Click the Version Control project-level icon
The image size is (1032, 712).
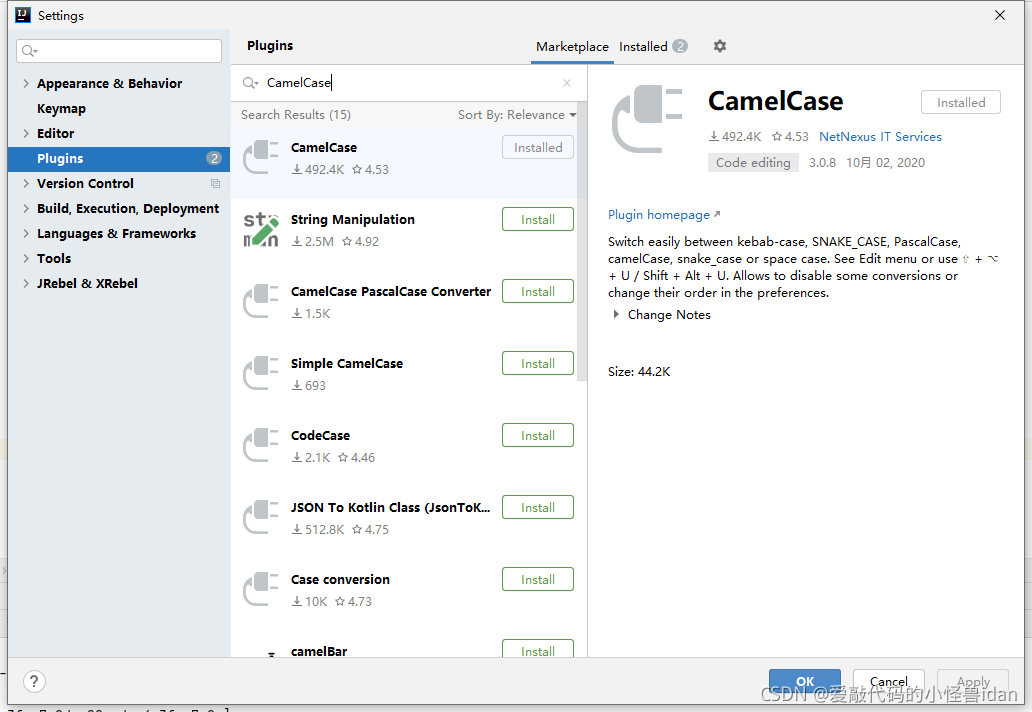[x=215, y=184]
